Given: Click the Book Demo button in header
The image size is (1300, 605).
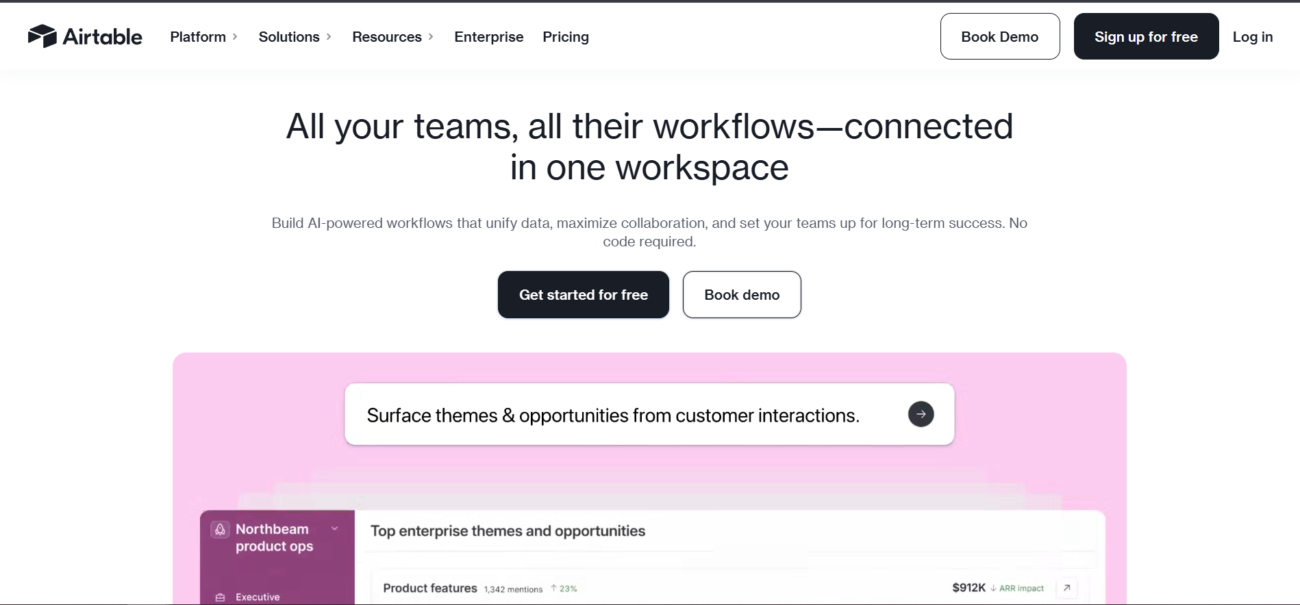Looking at the screenshot, I should click(999, 37).
